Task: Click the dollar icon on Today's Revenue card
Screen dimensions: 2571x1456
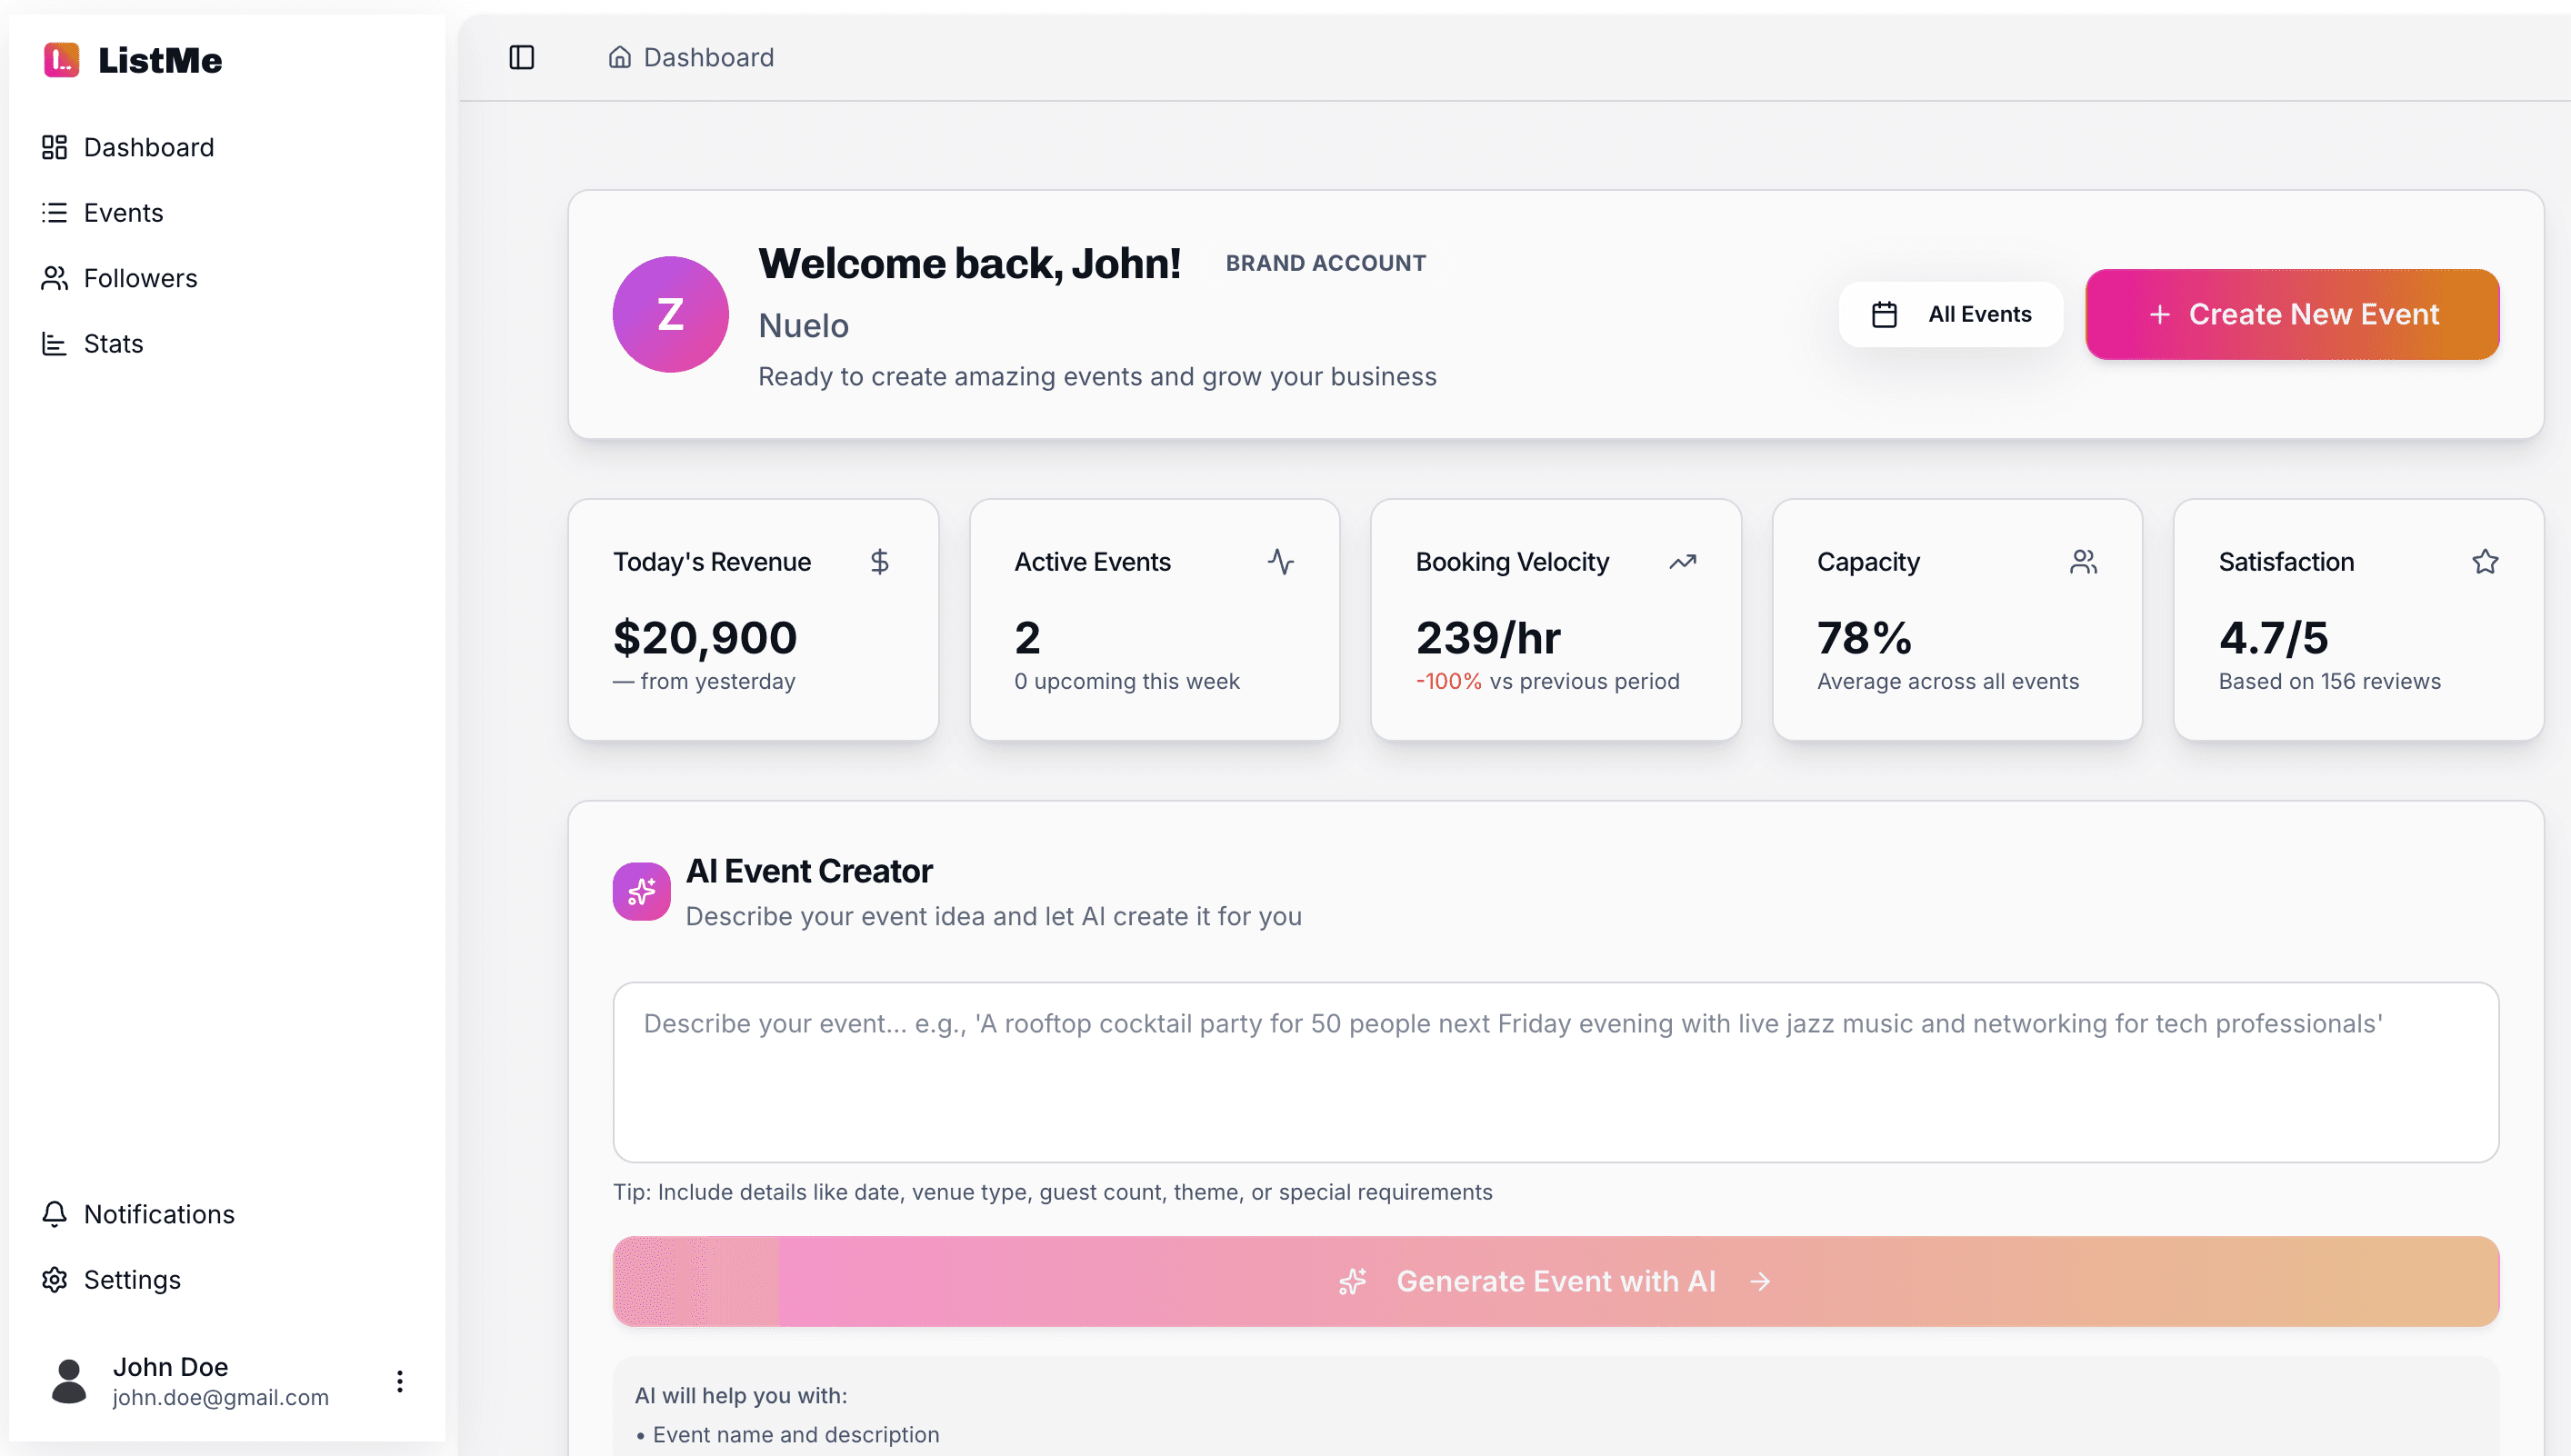Action: [880, 561]
